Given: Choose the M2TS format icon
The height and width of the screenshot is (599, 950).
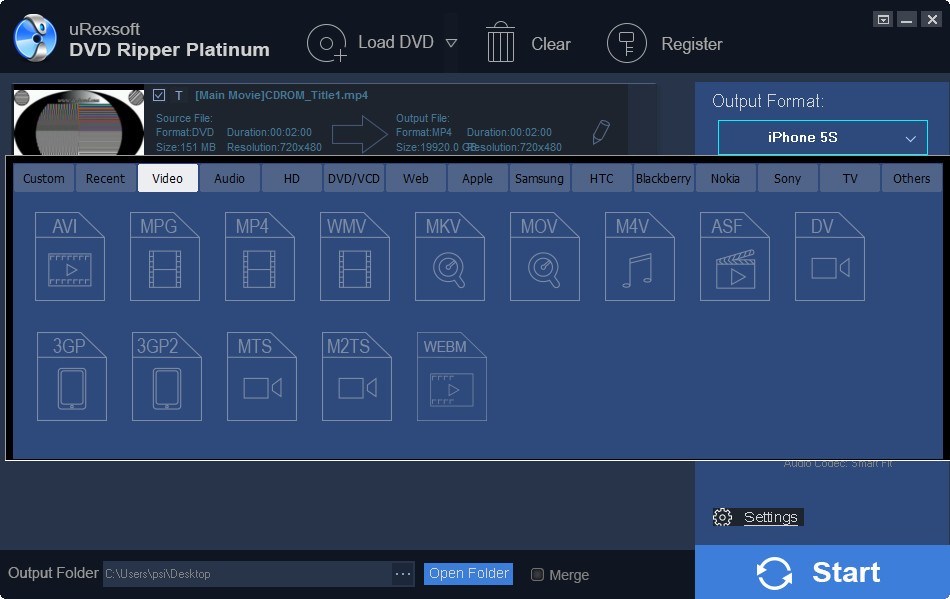Looking at the screenshot, I should click(x=357, y=376).
